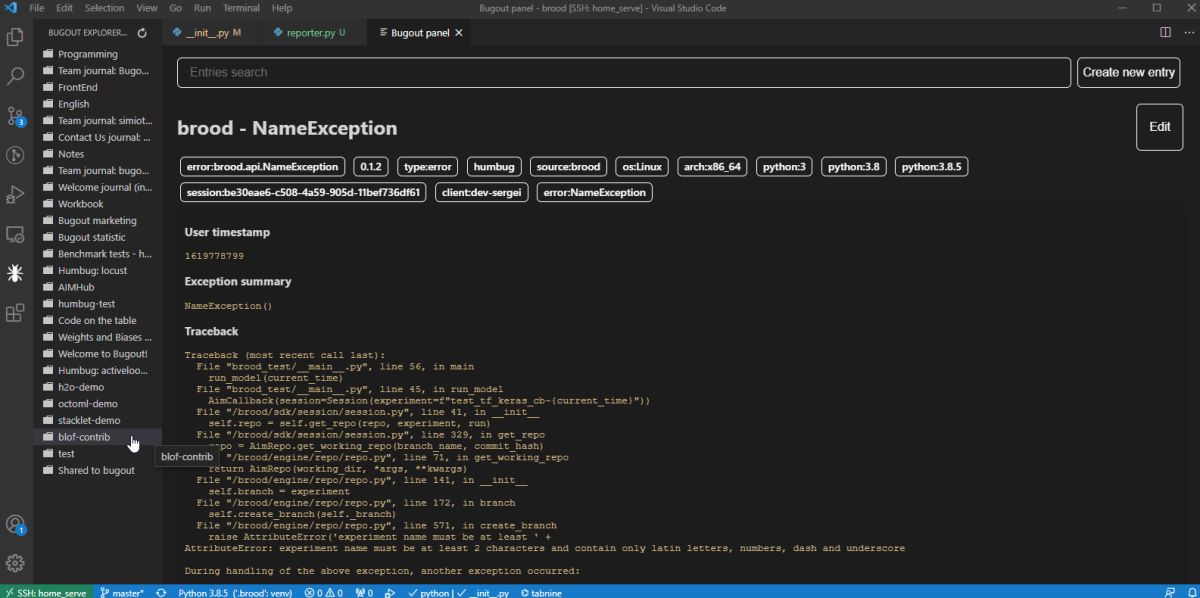This screenshot has height=598, width=1200.
Task: Open SSH: home_serve remote indicator
Action: click(46, 592)
